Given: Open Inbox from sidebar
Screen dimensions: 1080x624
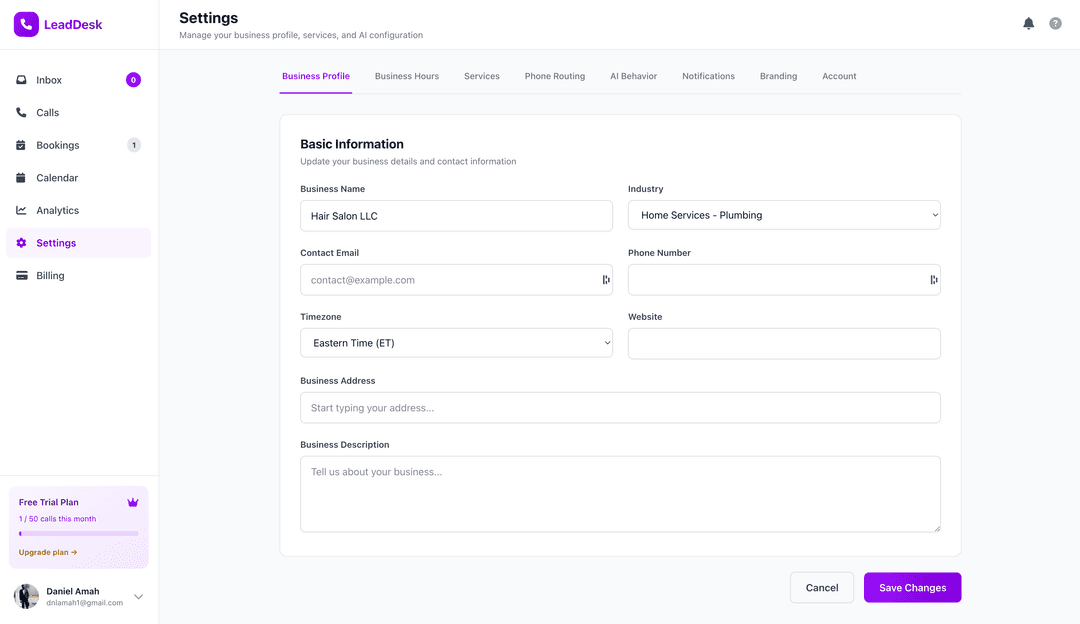Looking at the screenshot, I should pyautogui.click(x=49, y=80).
